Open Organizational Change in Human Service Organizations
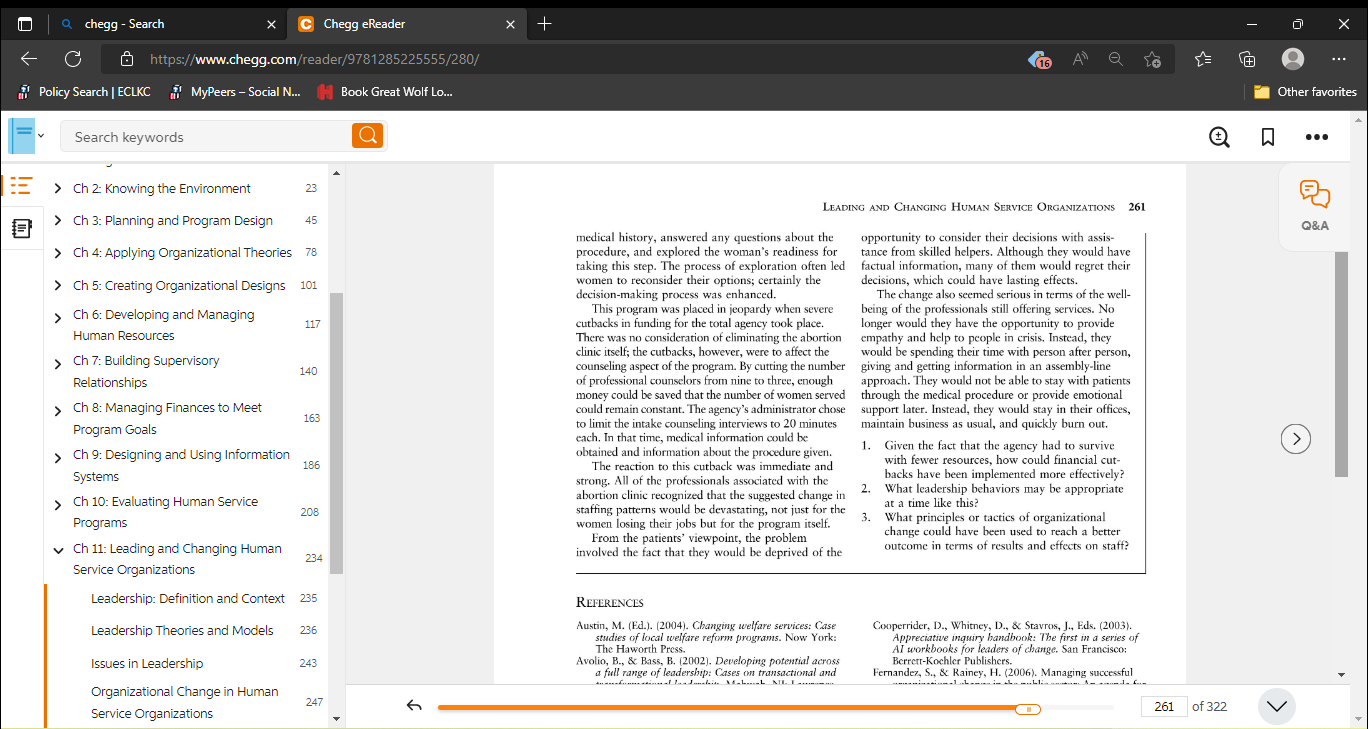 (185, 703)
